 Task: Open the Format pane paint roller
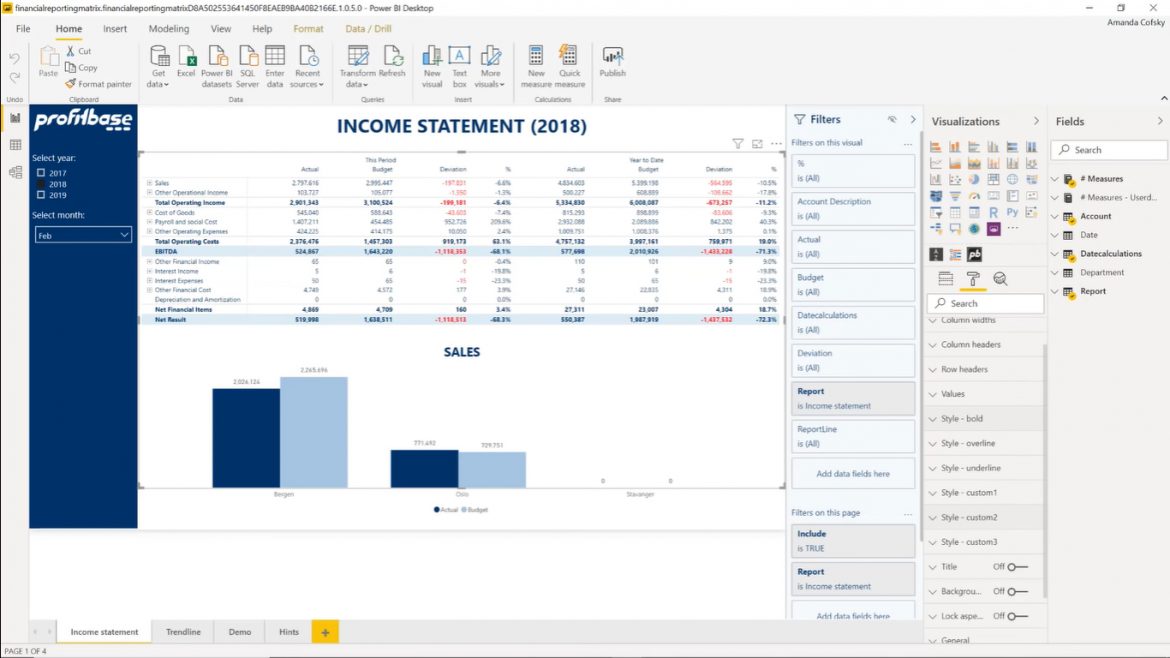coord(973,279)
